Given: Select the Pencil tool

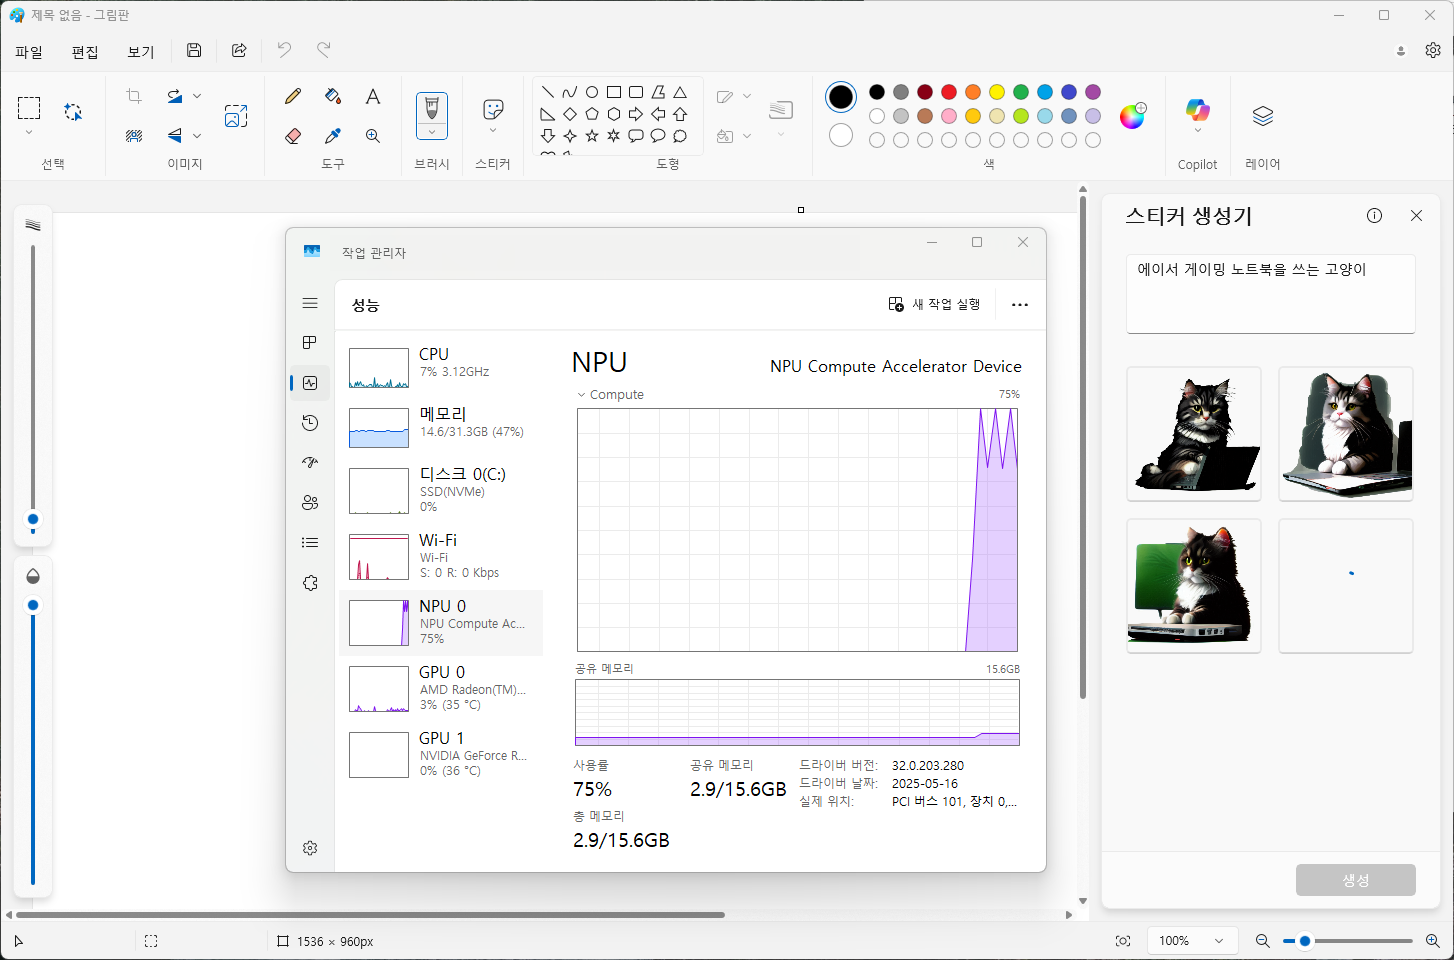Looking at the screenshot, I should pos(293,96).
